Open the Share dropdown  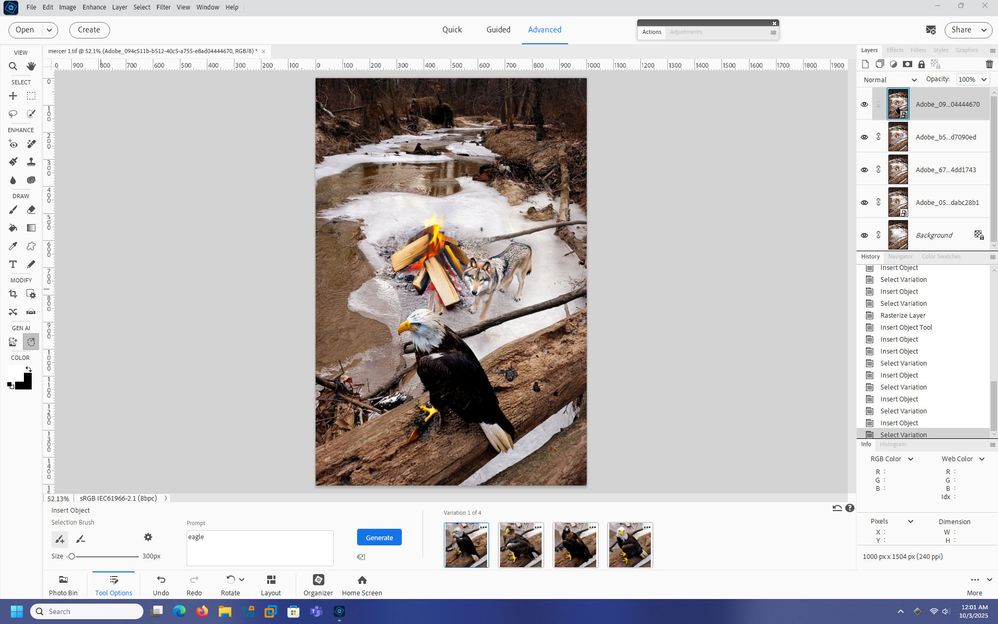967,30
